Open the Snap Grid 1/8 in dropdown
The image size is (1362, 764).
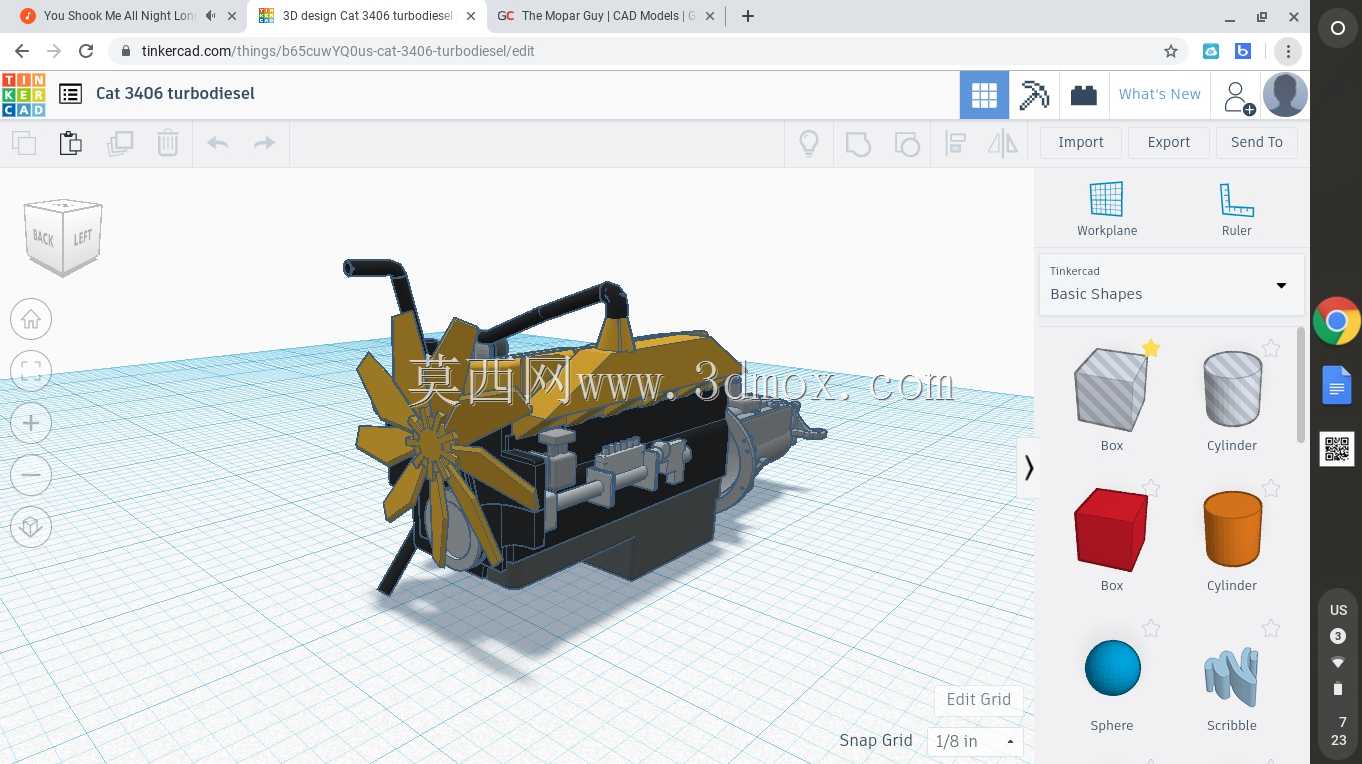point(975,741)
